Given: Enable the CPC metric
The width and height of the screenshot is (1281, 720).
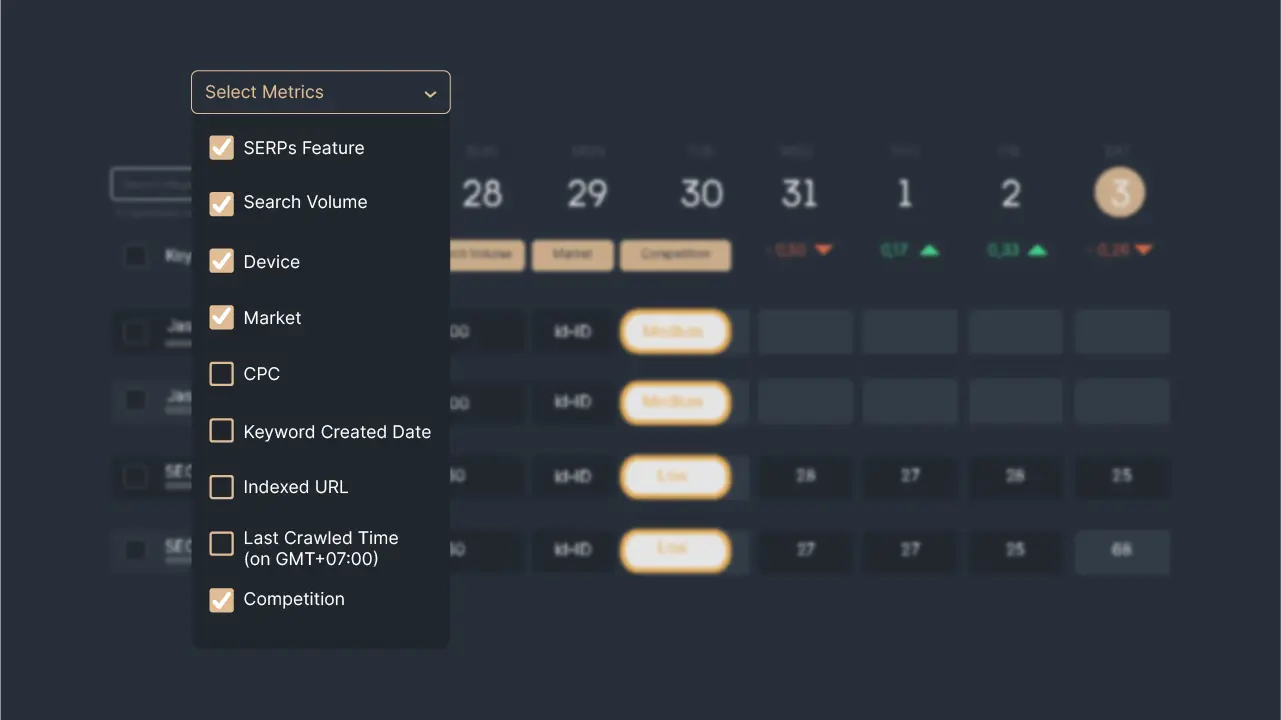Looking at the screenshot, I should 221,373.
